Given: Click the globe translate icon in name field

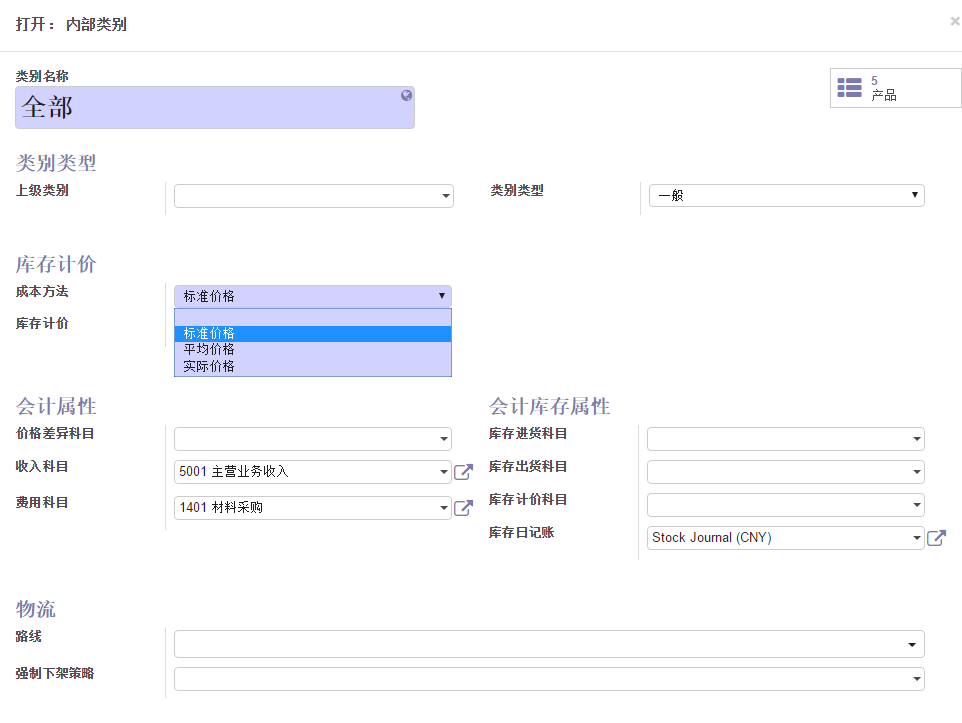Looking at the screenshot, I should tap(407, 96).
